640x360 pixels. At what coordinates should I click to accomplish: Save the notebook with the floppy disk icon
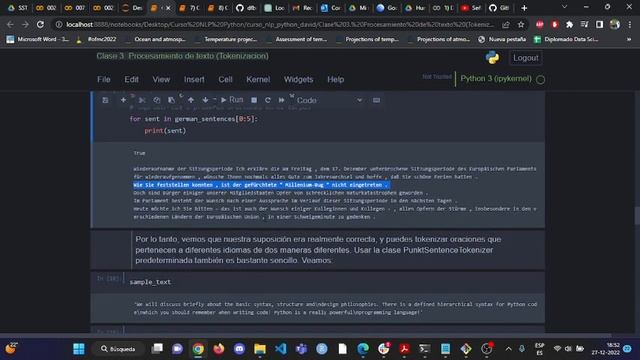click(x=105, y=100)
